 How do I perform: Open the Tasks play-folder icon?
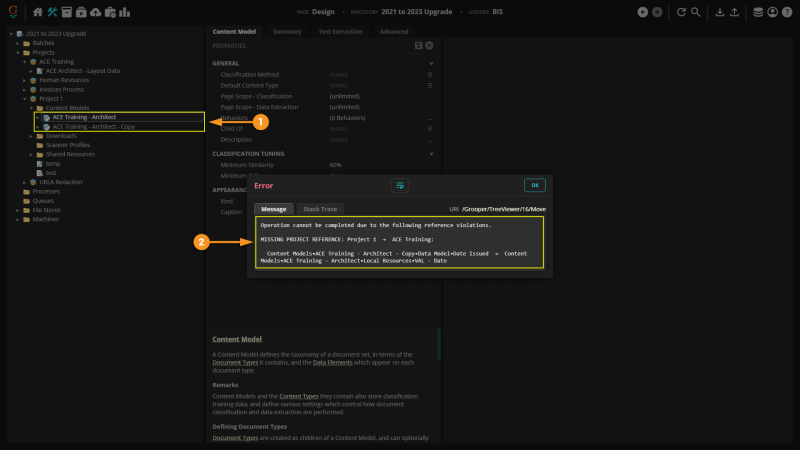tap(81, 12)
